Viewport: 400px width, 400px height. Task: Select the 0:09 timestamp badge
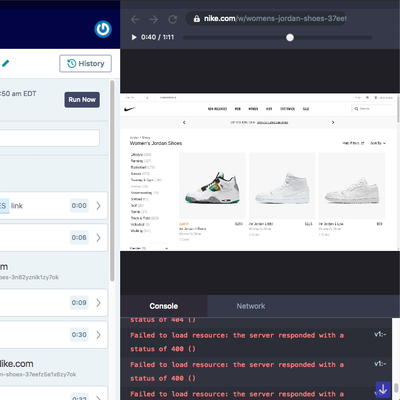click(79, 303)
